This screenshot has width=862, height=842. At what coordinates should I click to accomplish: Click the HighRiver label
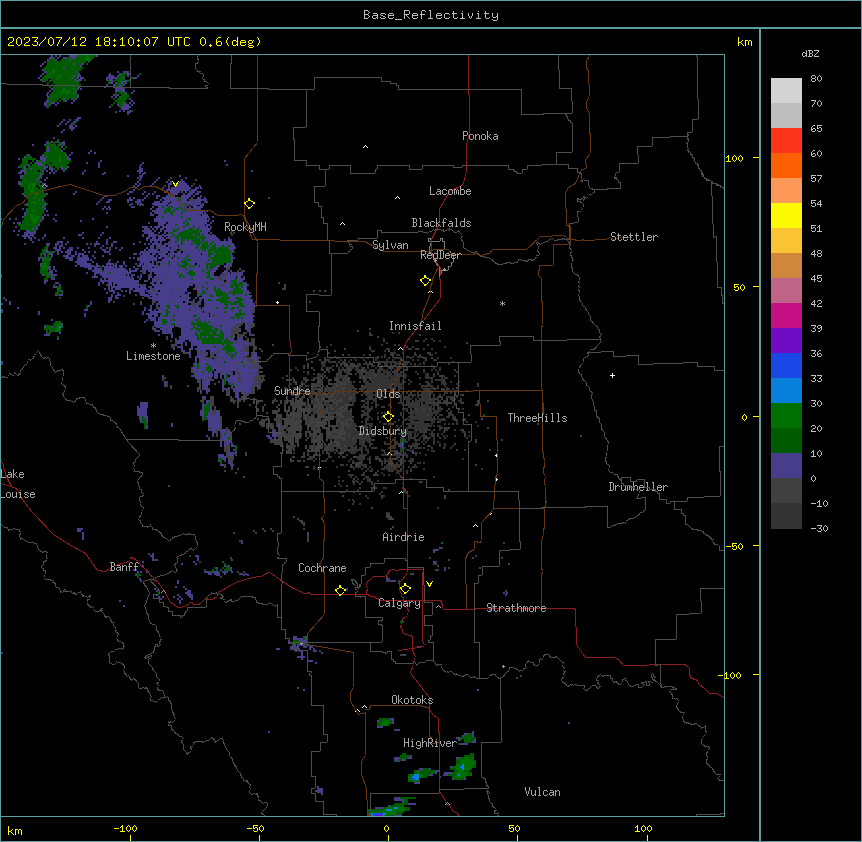430,743
